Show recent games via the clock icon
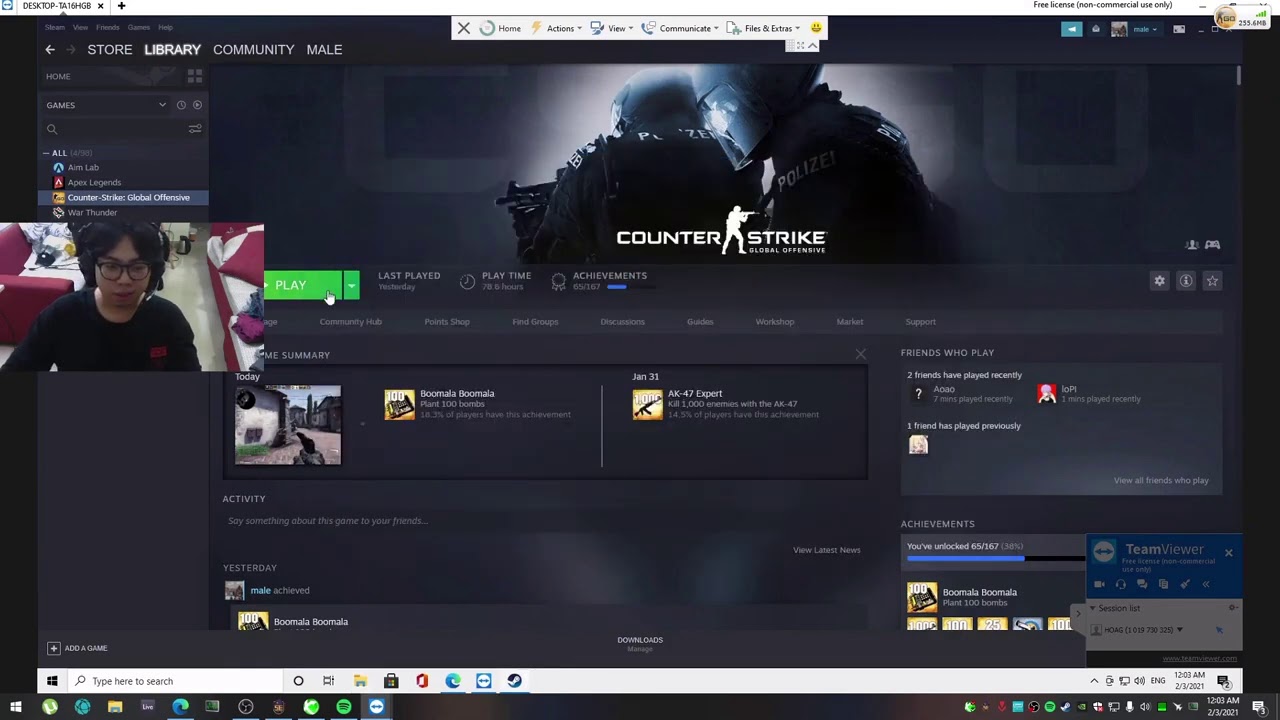This screenshot has height=720, width=1280. [x=181, y=105]
